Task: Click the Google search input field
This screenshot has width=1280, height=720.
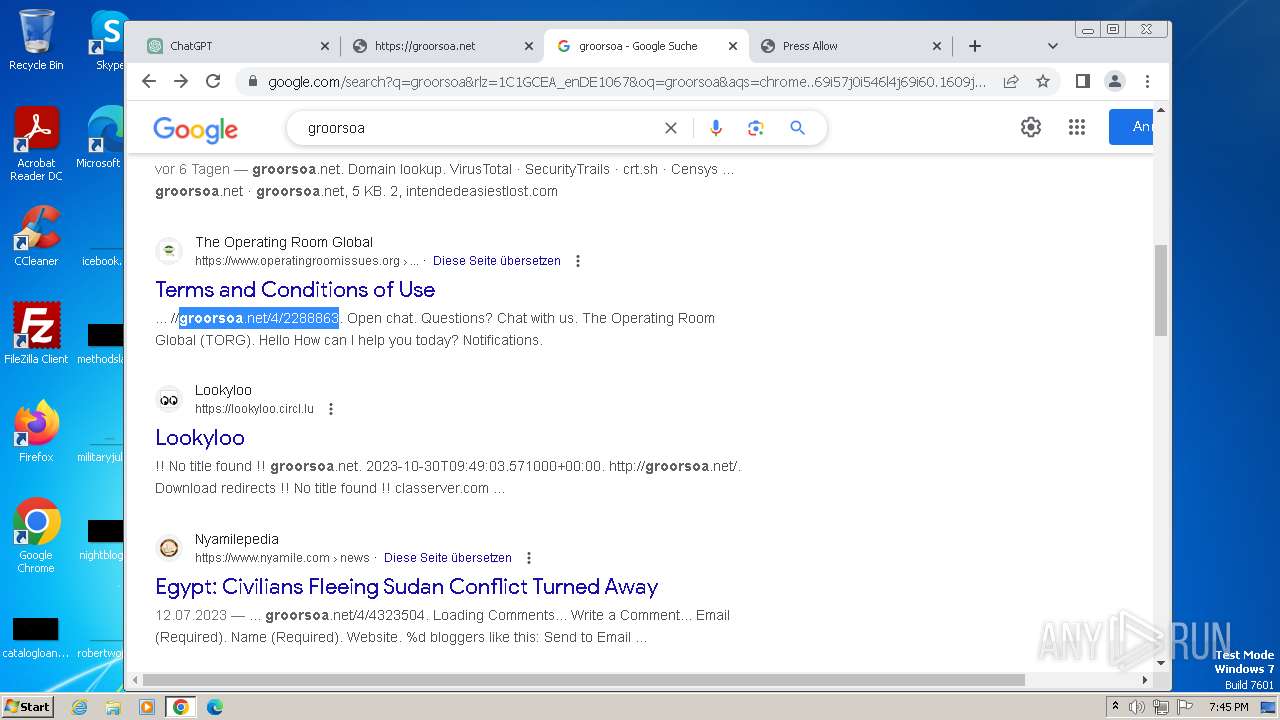Action: point(480,128)
